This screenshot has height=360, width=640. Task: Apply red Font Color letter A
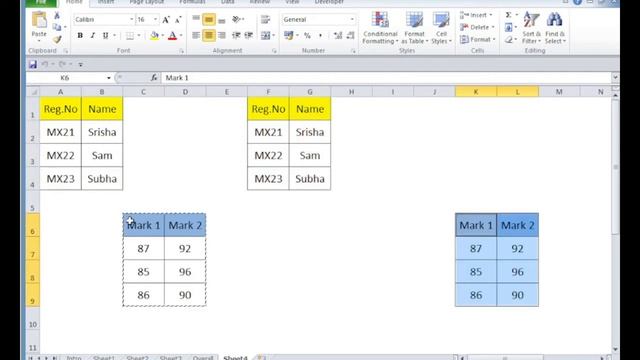click(172, 36)
